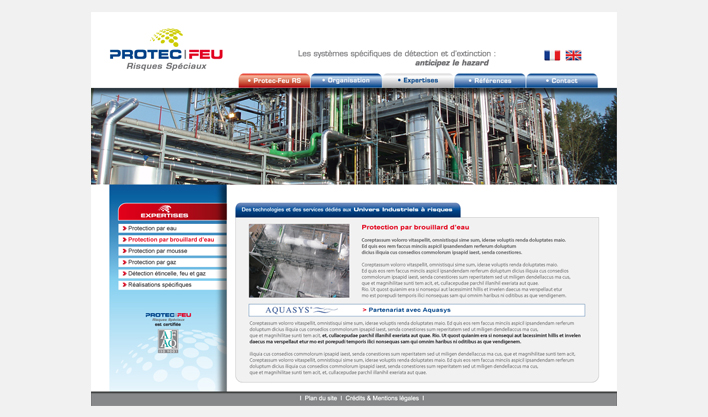Viewport: 708px width, 417px height.
Task: Click the French flag language icon
Action: point(552,56)
